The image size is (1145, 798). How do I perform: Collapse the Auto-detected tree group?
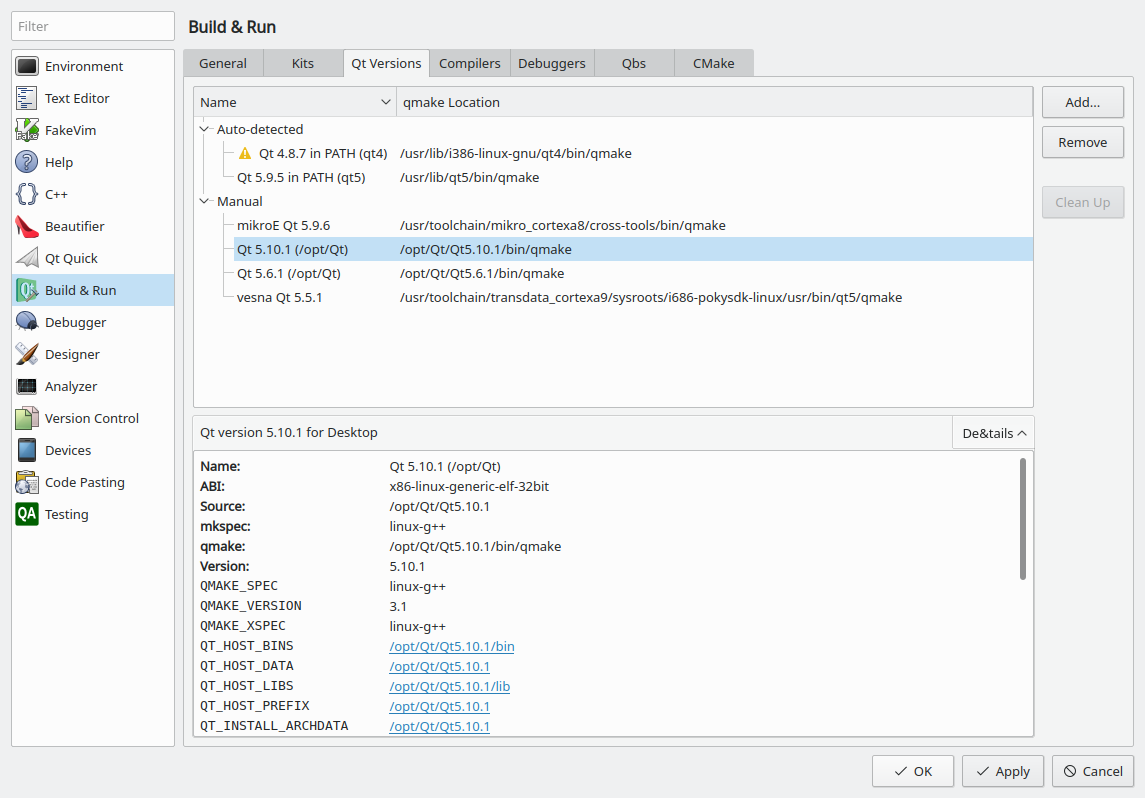[205, 129]
